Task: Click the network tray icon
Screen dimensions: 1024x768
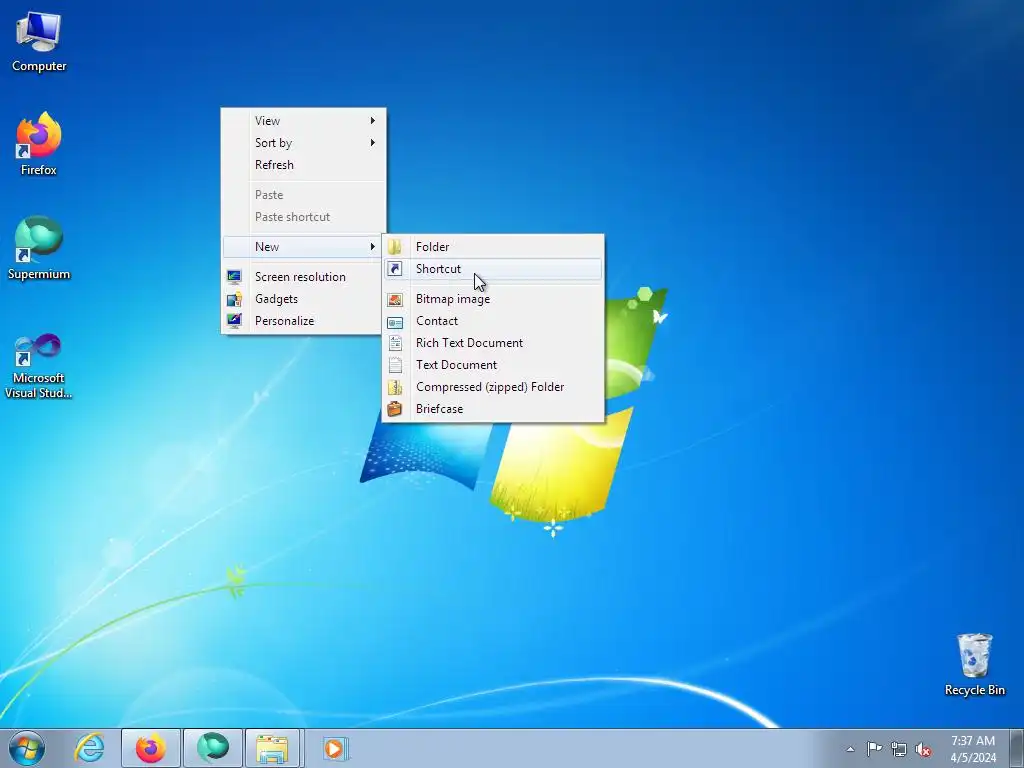Action: [899, 749]
